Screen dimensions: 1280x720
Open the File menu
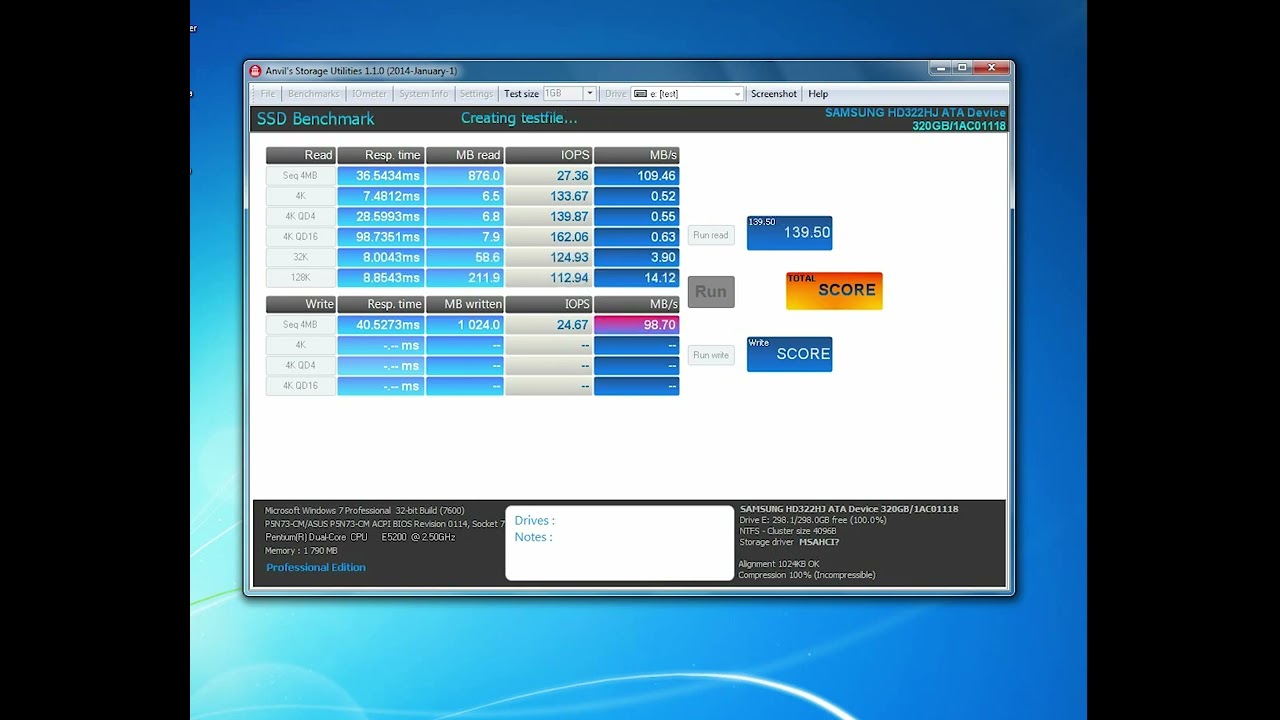[267, 94]
